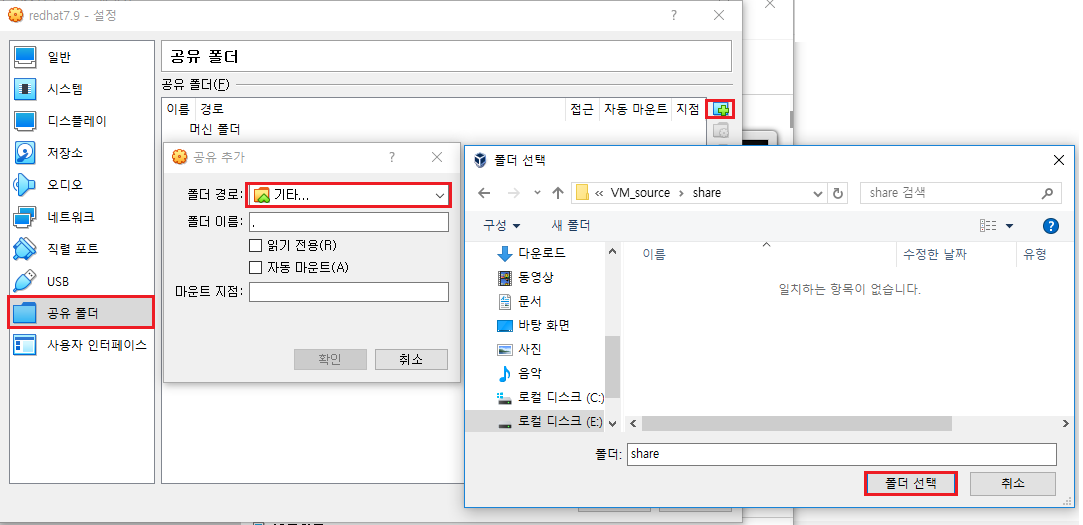Screen dimensions: 1083x525
Task: Open 저장소 (Storage) settings category
Action: [82, 153]
